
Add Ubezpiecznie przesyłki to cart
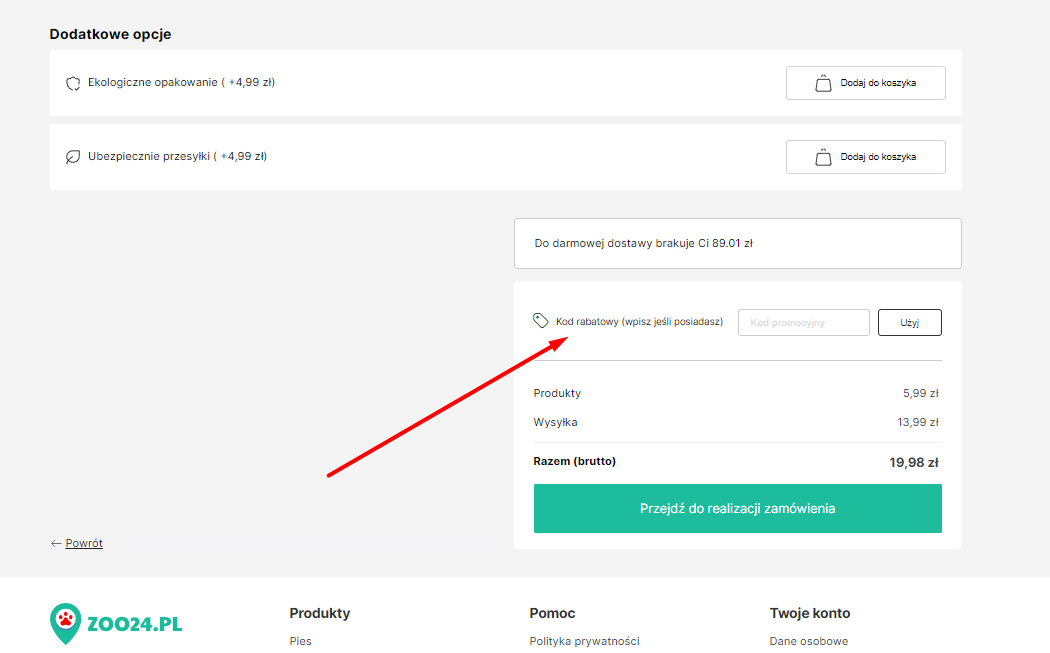865,157
